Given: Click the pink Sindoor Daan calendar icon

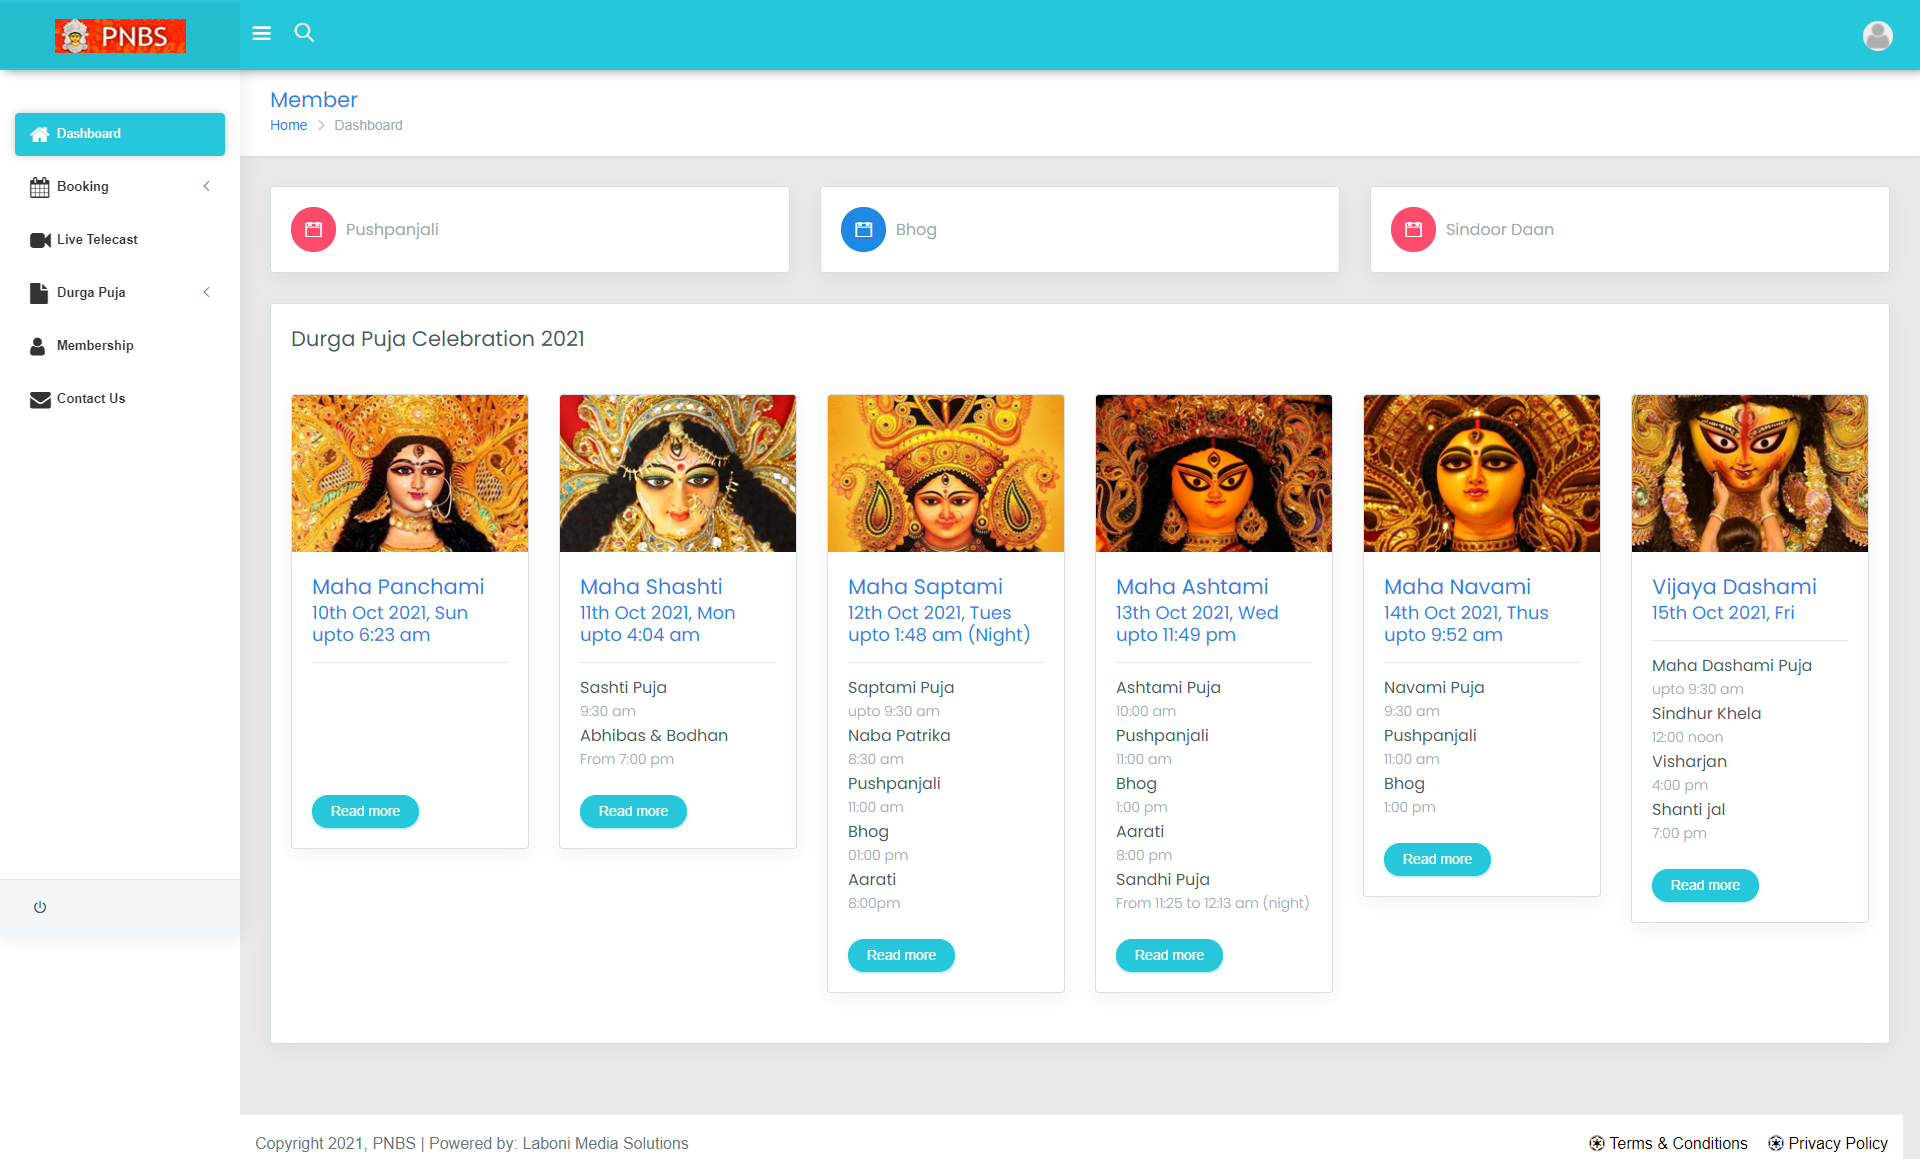Looking at the screenshot, I should 1413,230.
